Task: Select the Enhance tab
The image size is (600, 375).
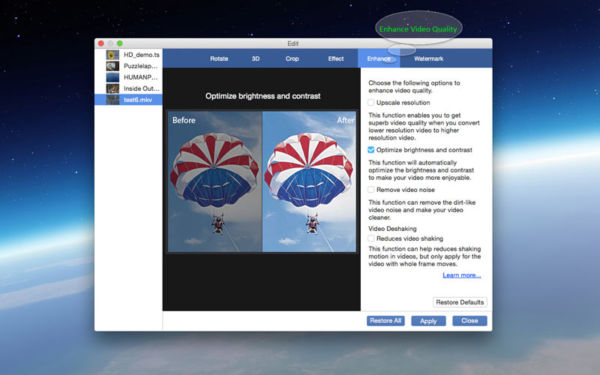Action: (379, 59)
